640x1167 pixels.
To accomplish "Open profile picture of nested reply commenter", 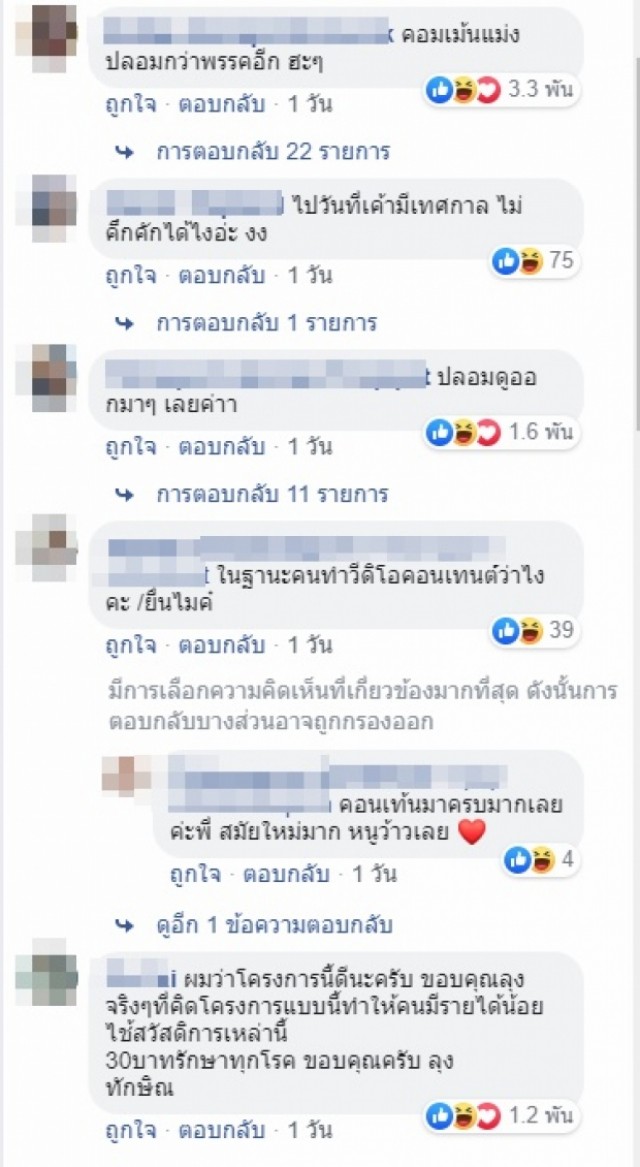I will coord(127,774).
